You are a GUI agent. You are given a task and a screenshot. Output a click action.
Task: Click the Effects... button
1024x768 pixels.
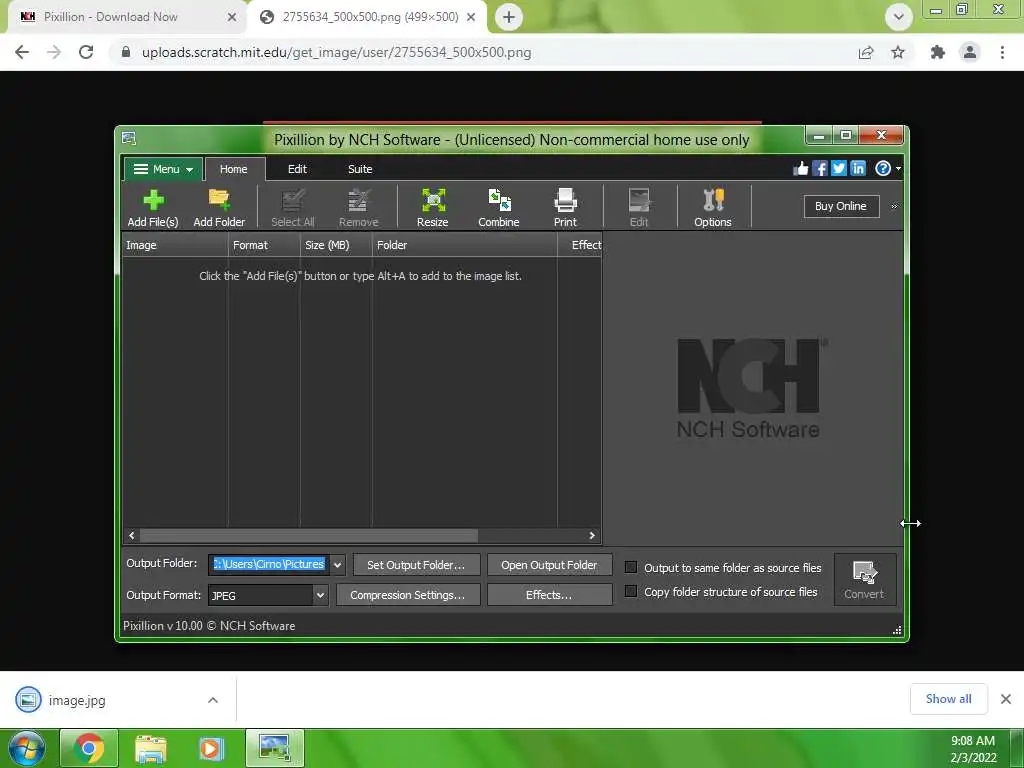click(549, 595)
